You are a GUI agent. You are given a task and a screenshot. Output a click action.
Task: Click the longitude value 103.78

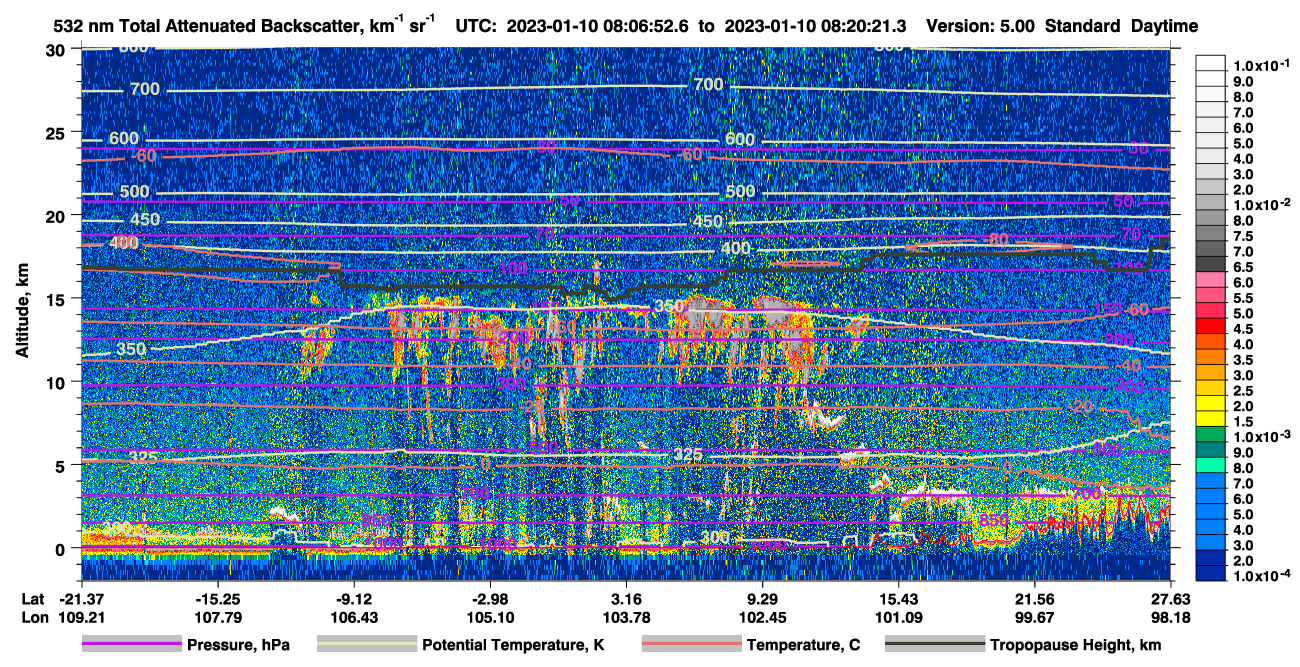pyautogui.click(x=626, y=617)
